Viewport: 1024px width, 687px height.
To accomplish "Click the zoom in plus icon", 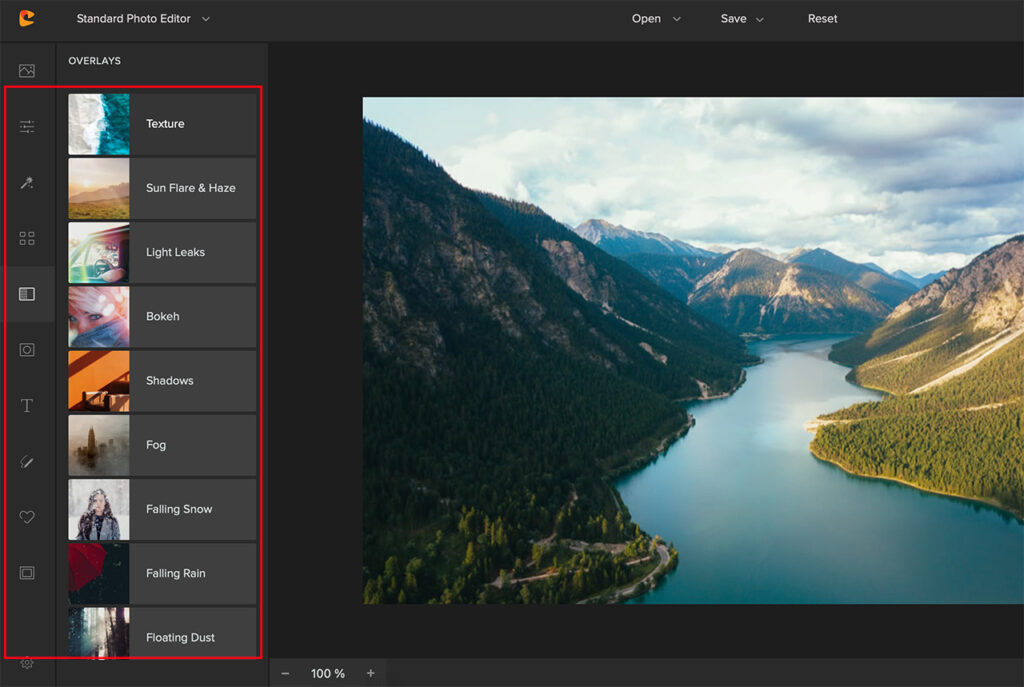I will coord(370,673).
